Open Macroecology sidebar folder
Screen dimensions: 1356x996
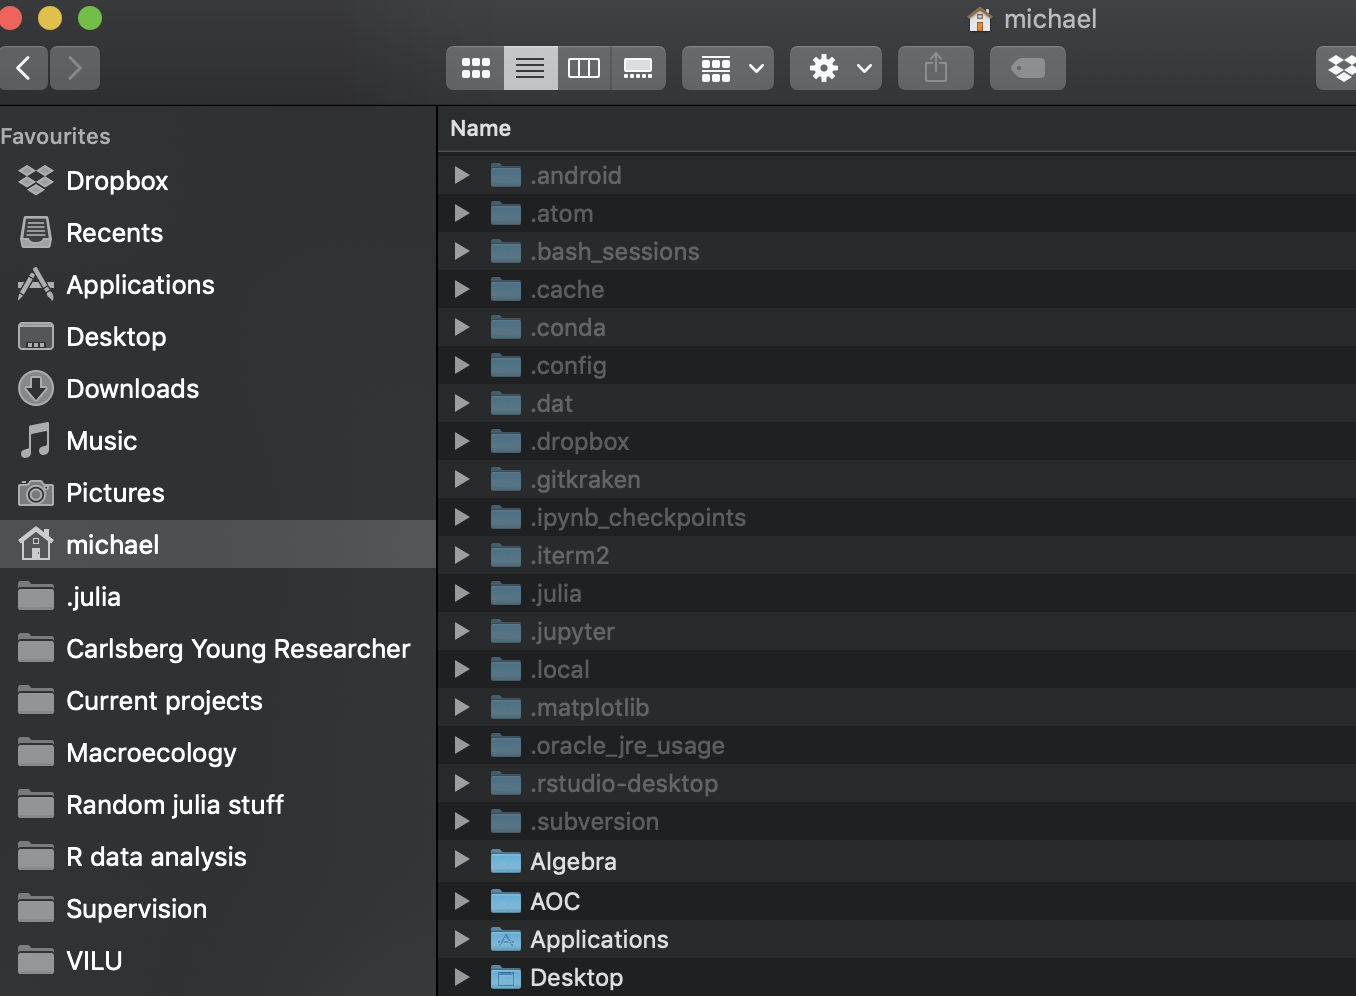[x=218, y=753]
